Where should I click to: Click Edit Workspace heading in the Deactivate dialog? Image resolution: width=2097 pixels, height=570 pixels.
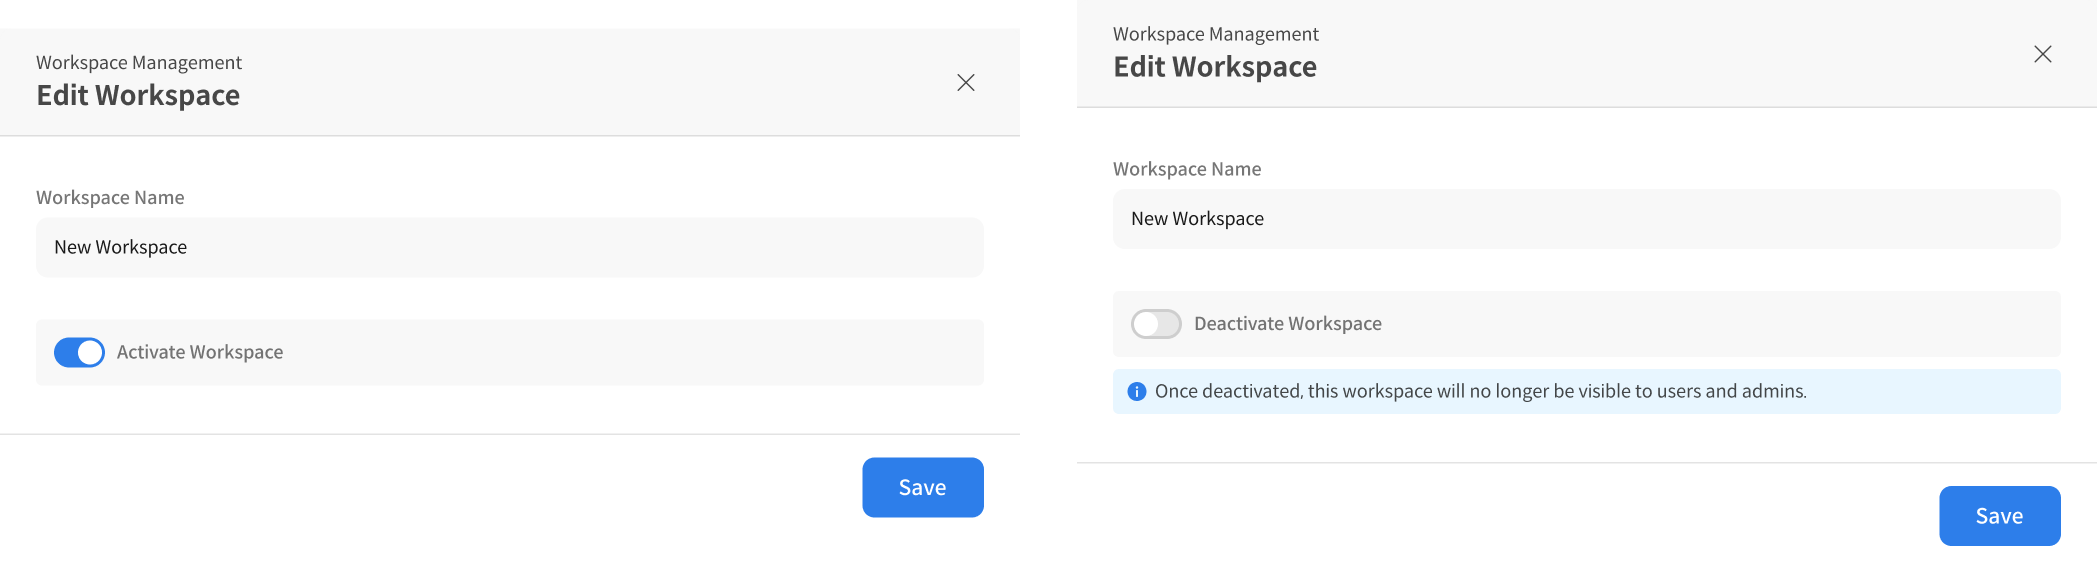[x=1215, y=67]
